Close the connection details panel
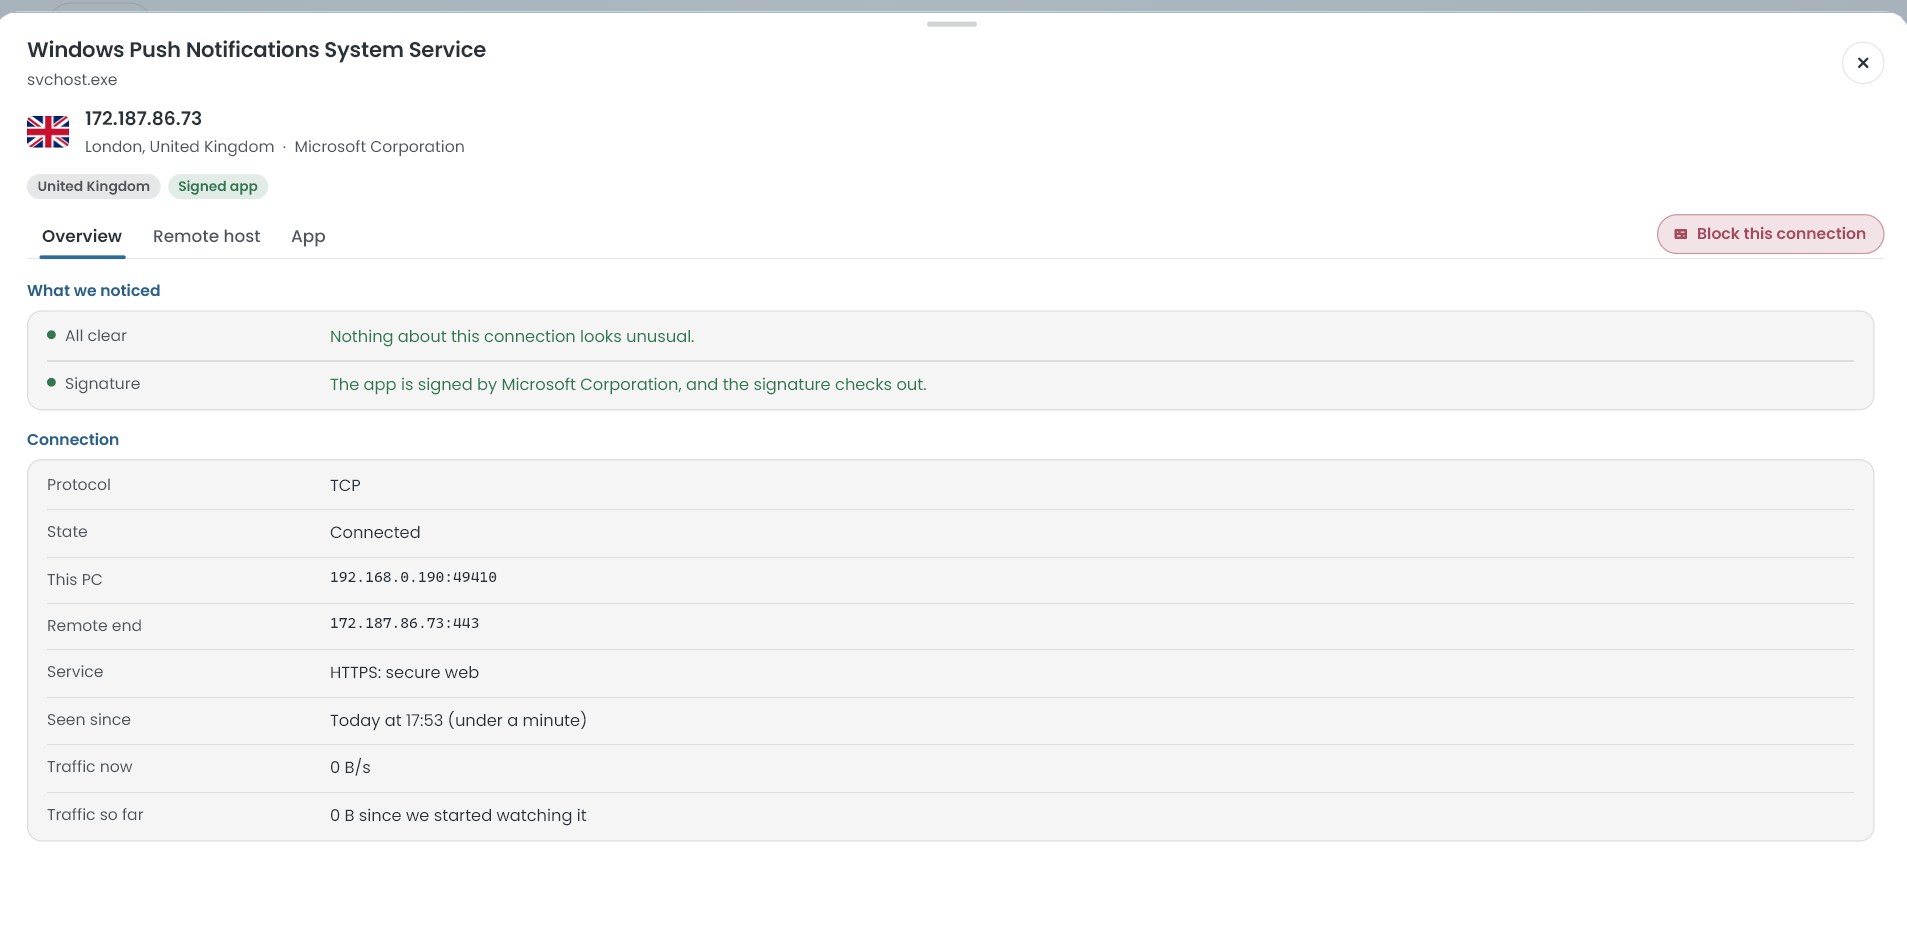 (1862, 63)
